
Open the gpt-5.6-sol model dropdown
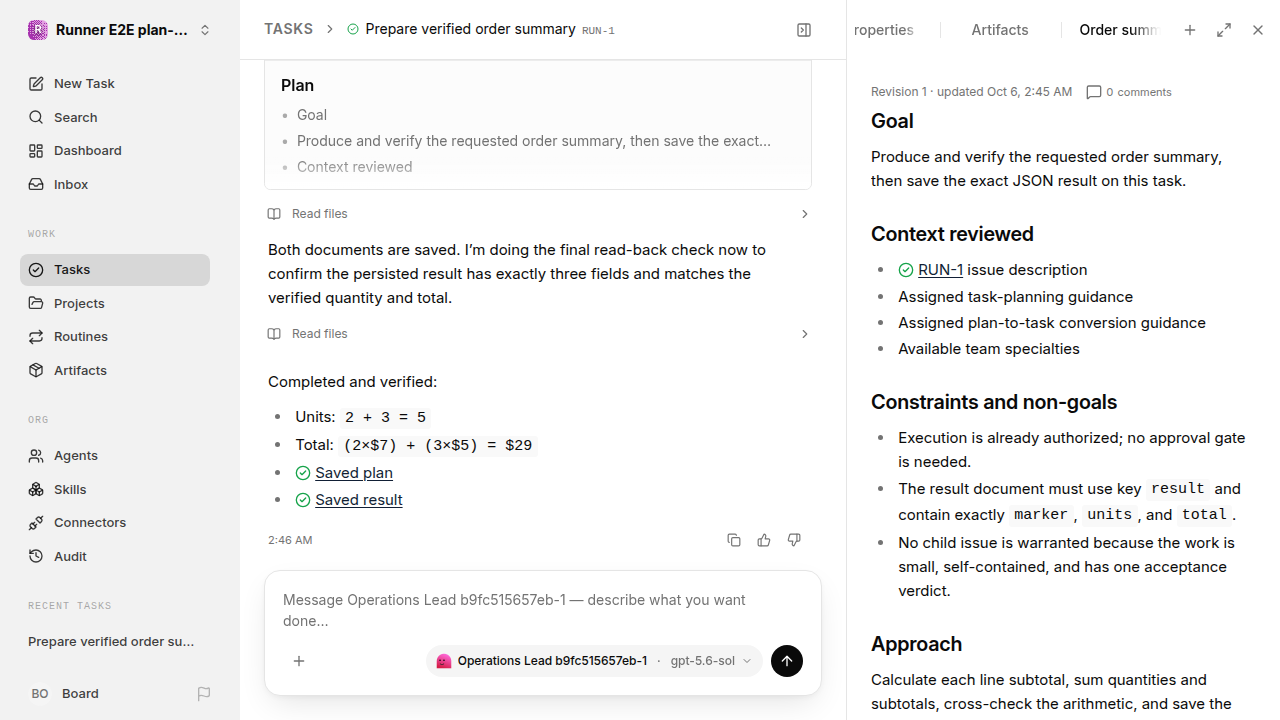[711, 661]
